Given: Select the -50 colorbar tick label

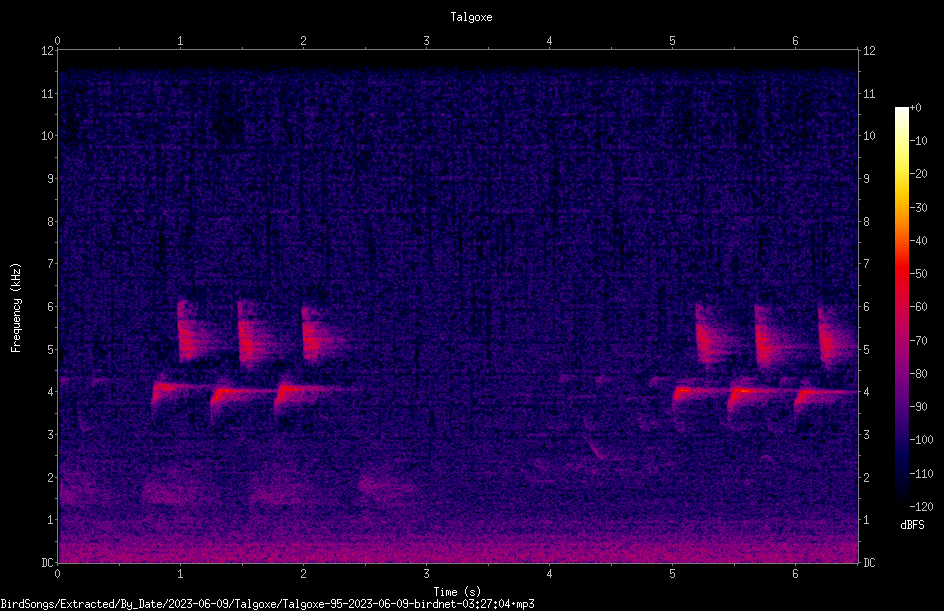Looking at the screenshot, I should (919, 274).
